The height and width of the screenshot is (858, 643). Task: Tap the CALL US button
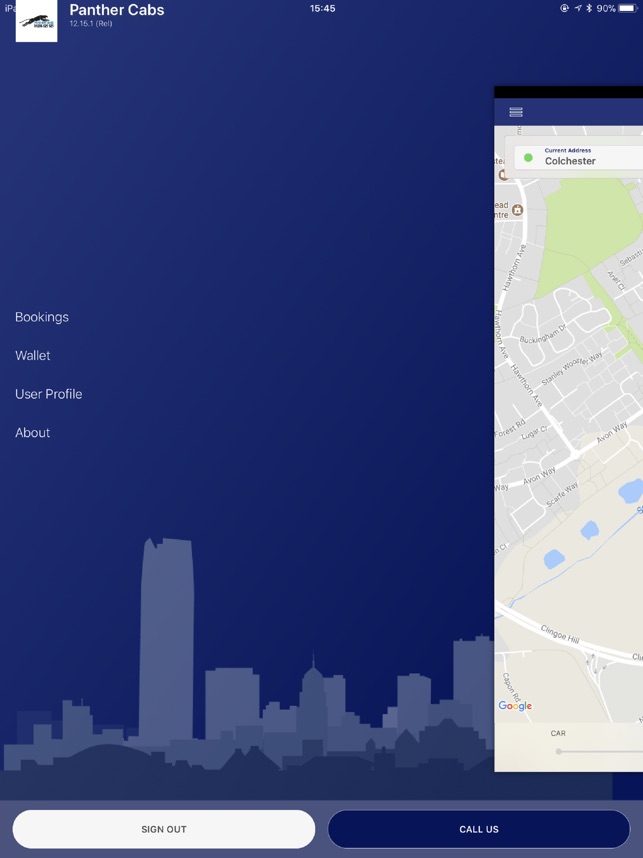[479, 829]
